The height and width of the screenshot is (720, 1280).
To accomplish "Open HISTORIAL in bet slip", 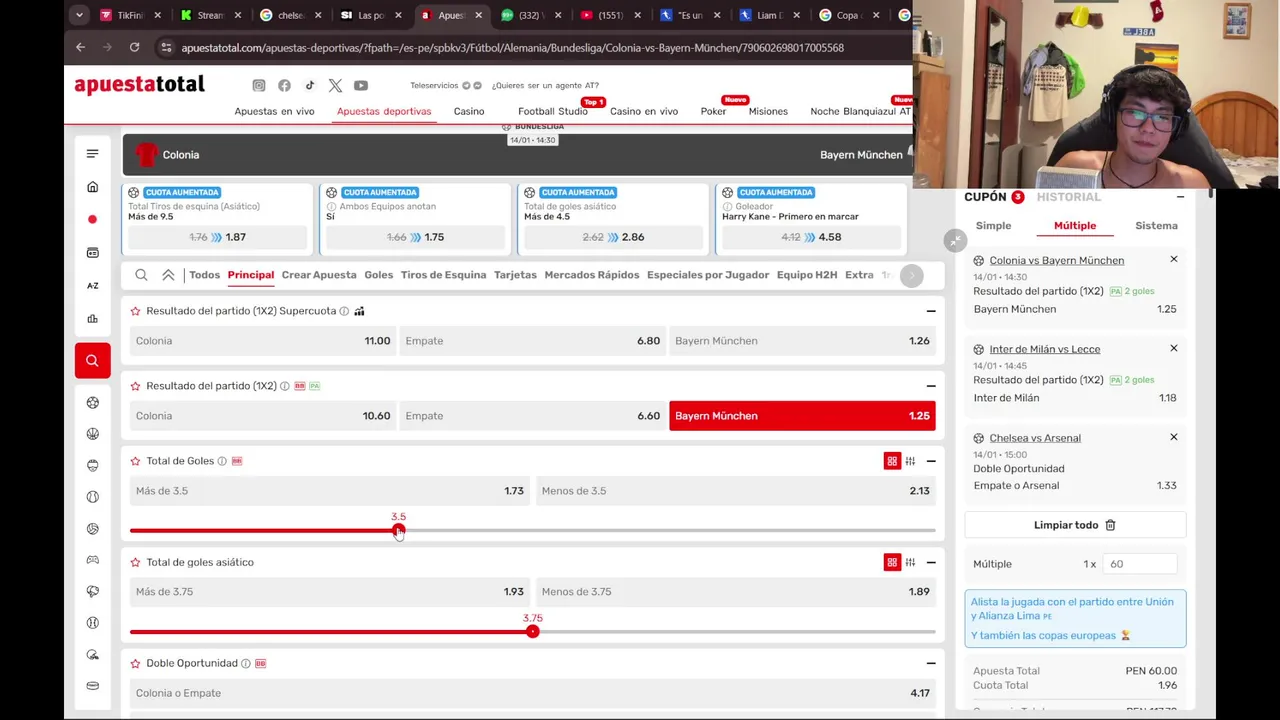I will point(1069,197).
